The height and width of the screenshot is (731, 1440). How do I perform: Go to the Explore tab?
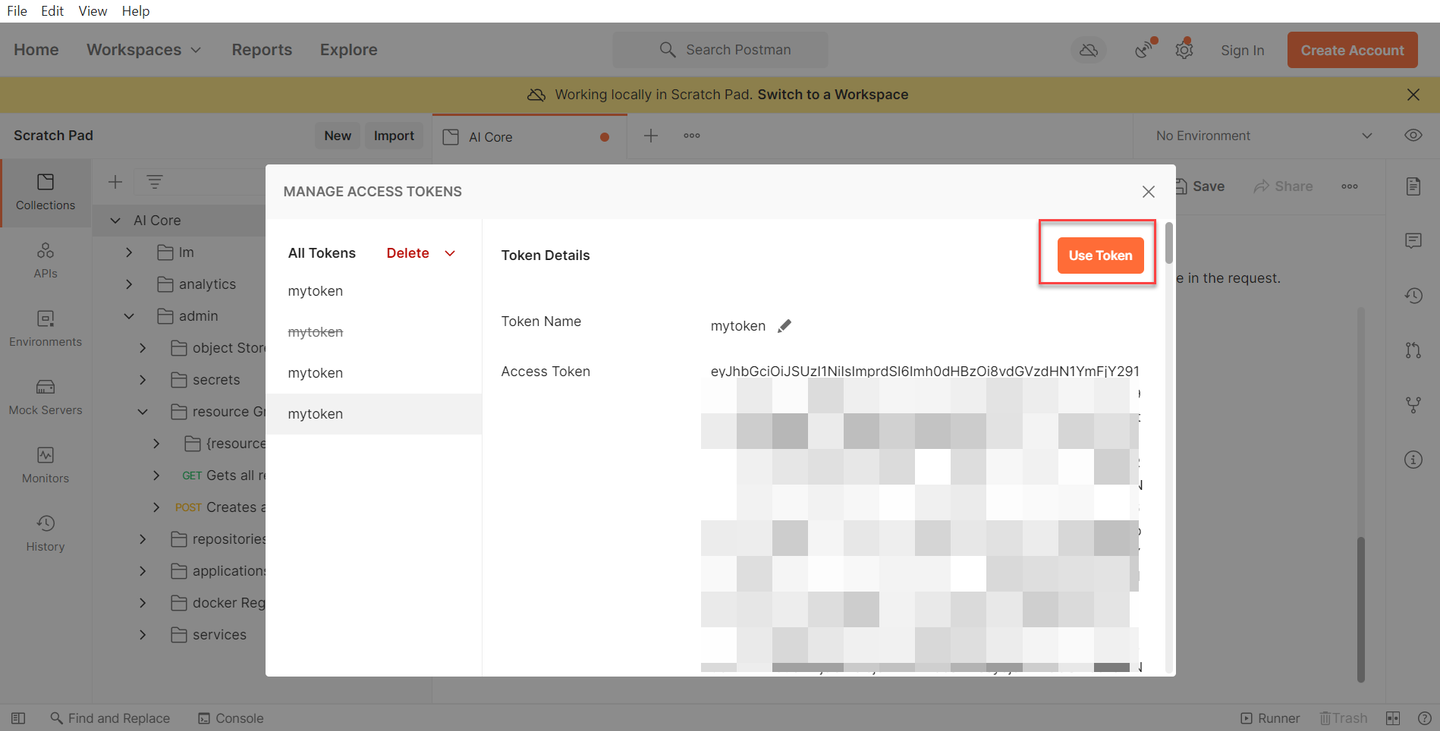click(349, 50)
